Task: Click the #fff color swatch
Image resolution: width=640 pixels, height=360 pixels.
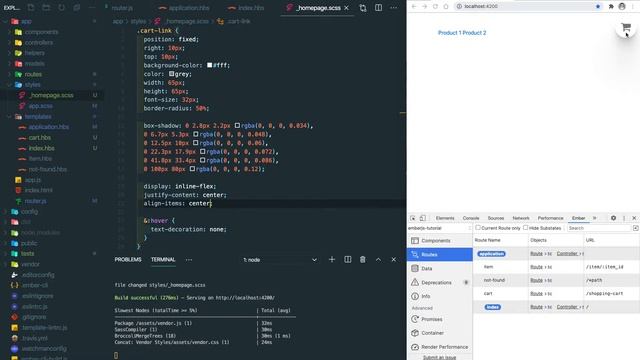Action: tap(209, 65)
